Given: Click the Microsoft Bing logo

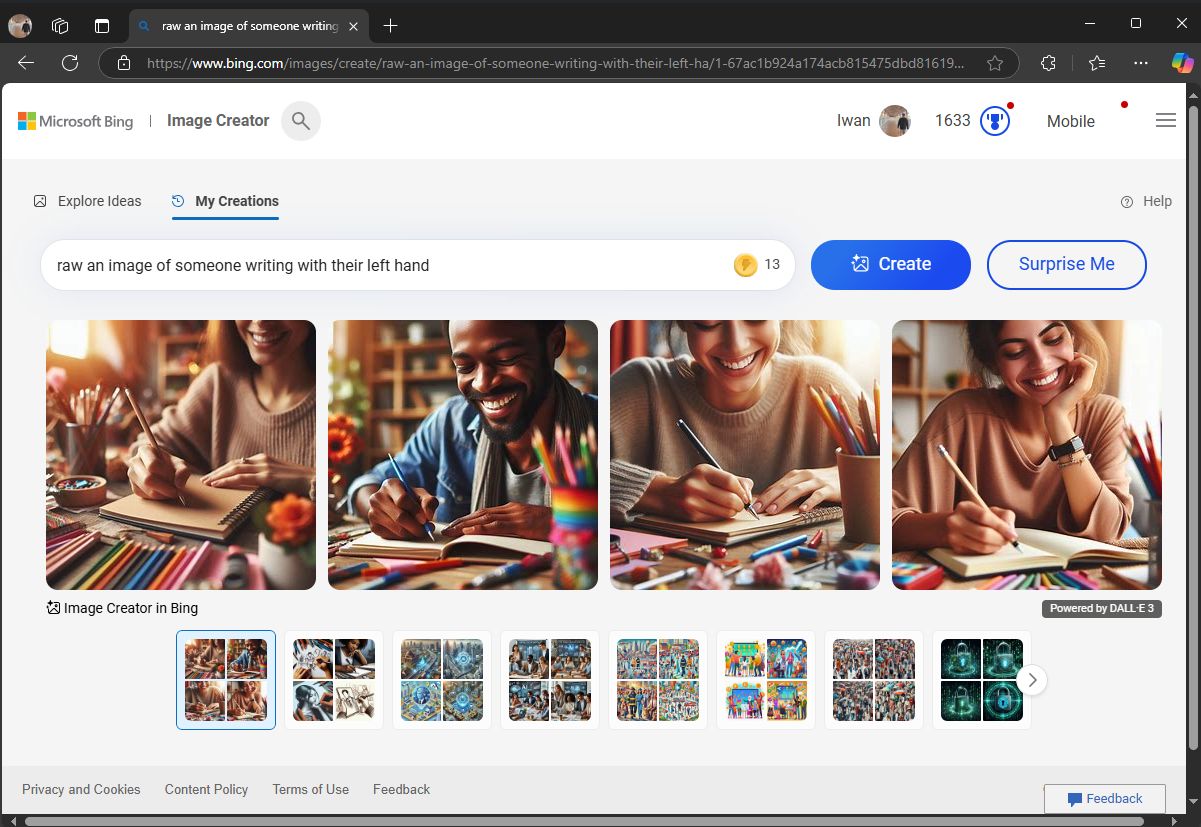Looking at the screenshot, I should coord(76,121).
